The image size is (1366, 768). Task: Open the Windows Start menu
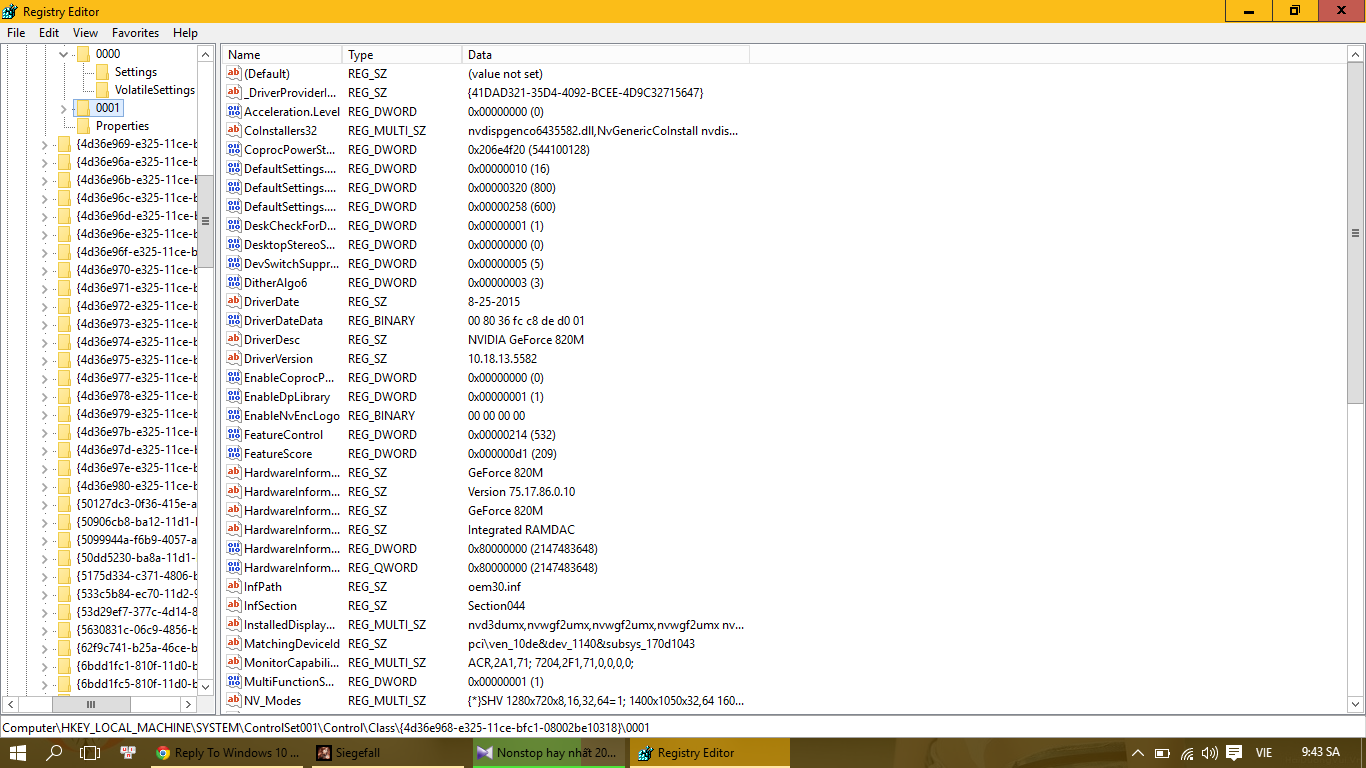click(x=18, y=753)
